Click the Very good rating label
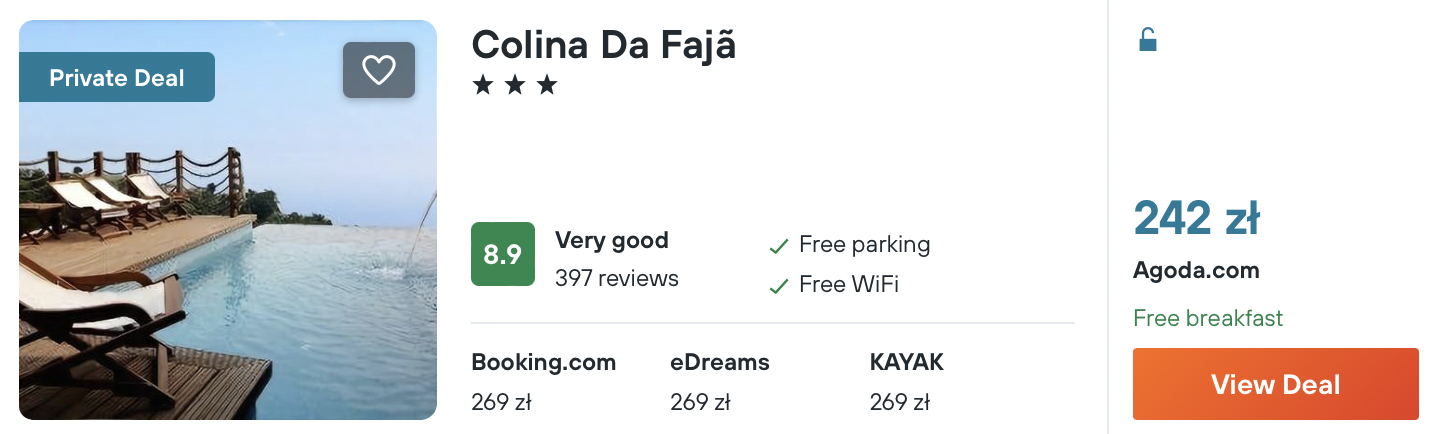This screenshot has width=1436, height=434. [x=611, y=240]
